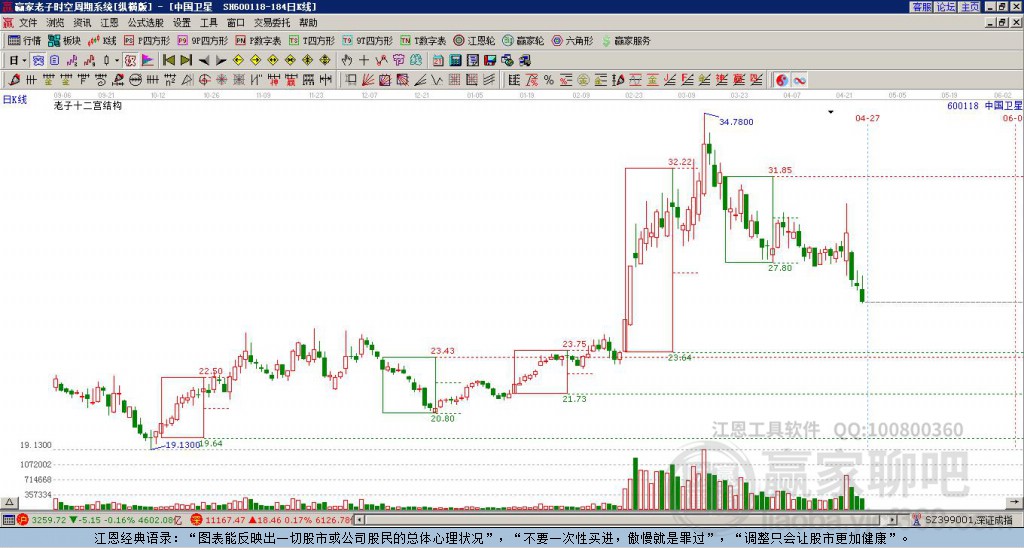Click the 19.1300 low price label on chart
The image size is (1024, 548).
182,445
